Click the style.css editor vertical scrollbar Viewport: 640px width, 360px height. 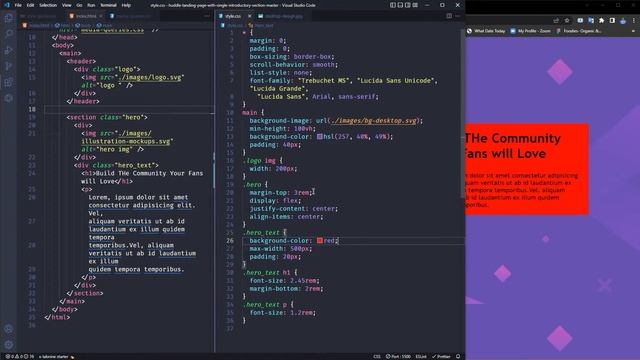(x=463, y=114)
